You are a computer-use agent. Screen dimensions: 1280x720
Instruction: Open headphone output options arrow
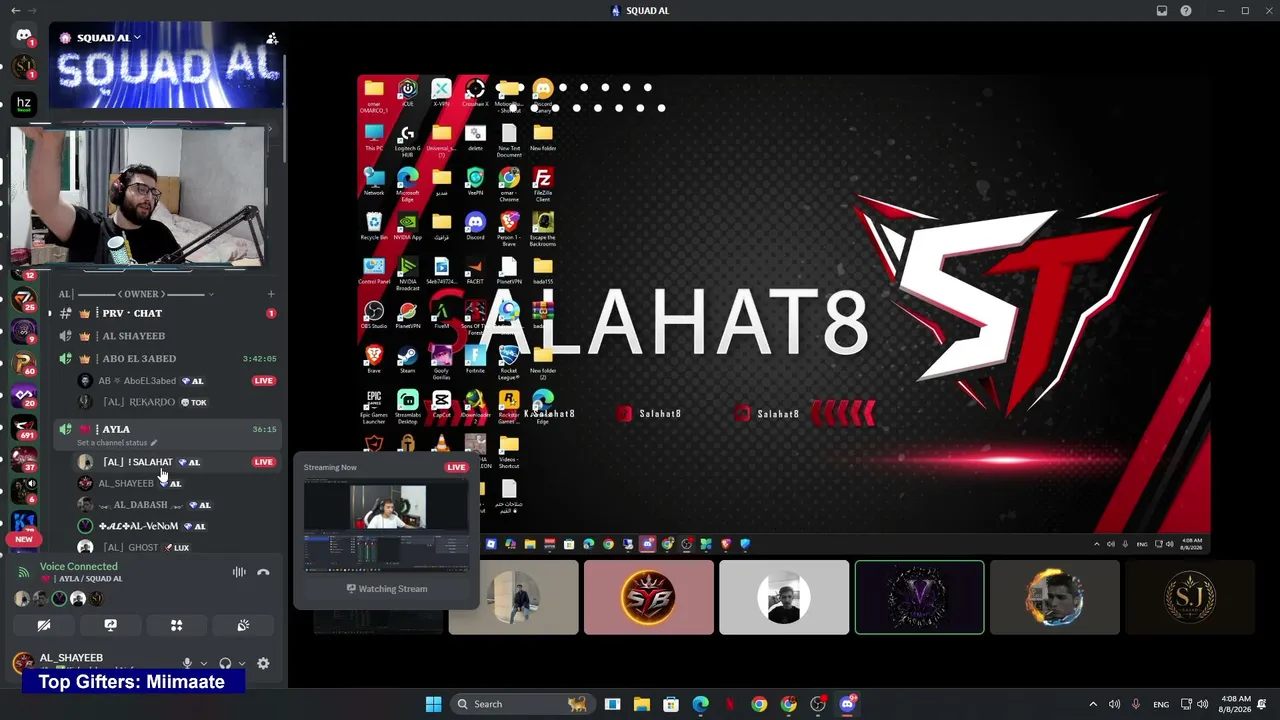(x=242, y=663)
